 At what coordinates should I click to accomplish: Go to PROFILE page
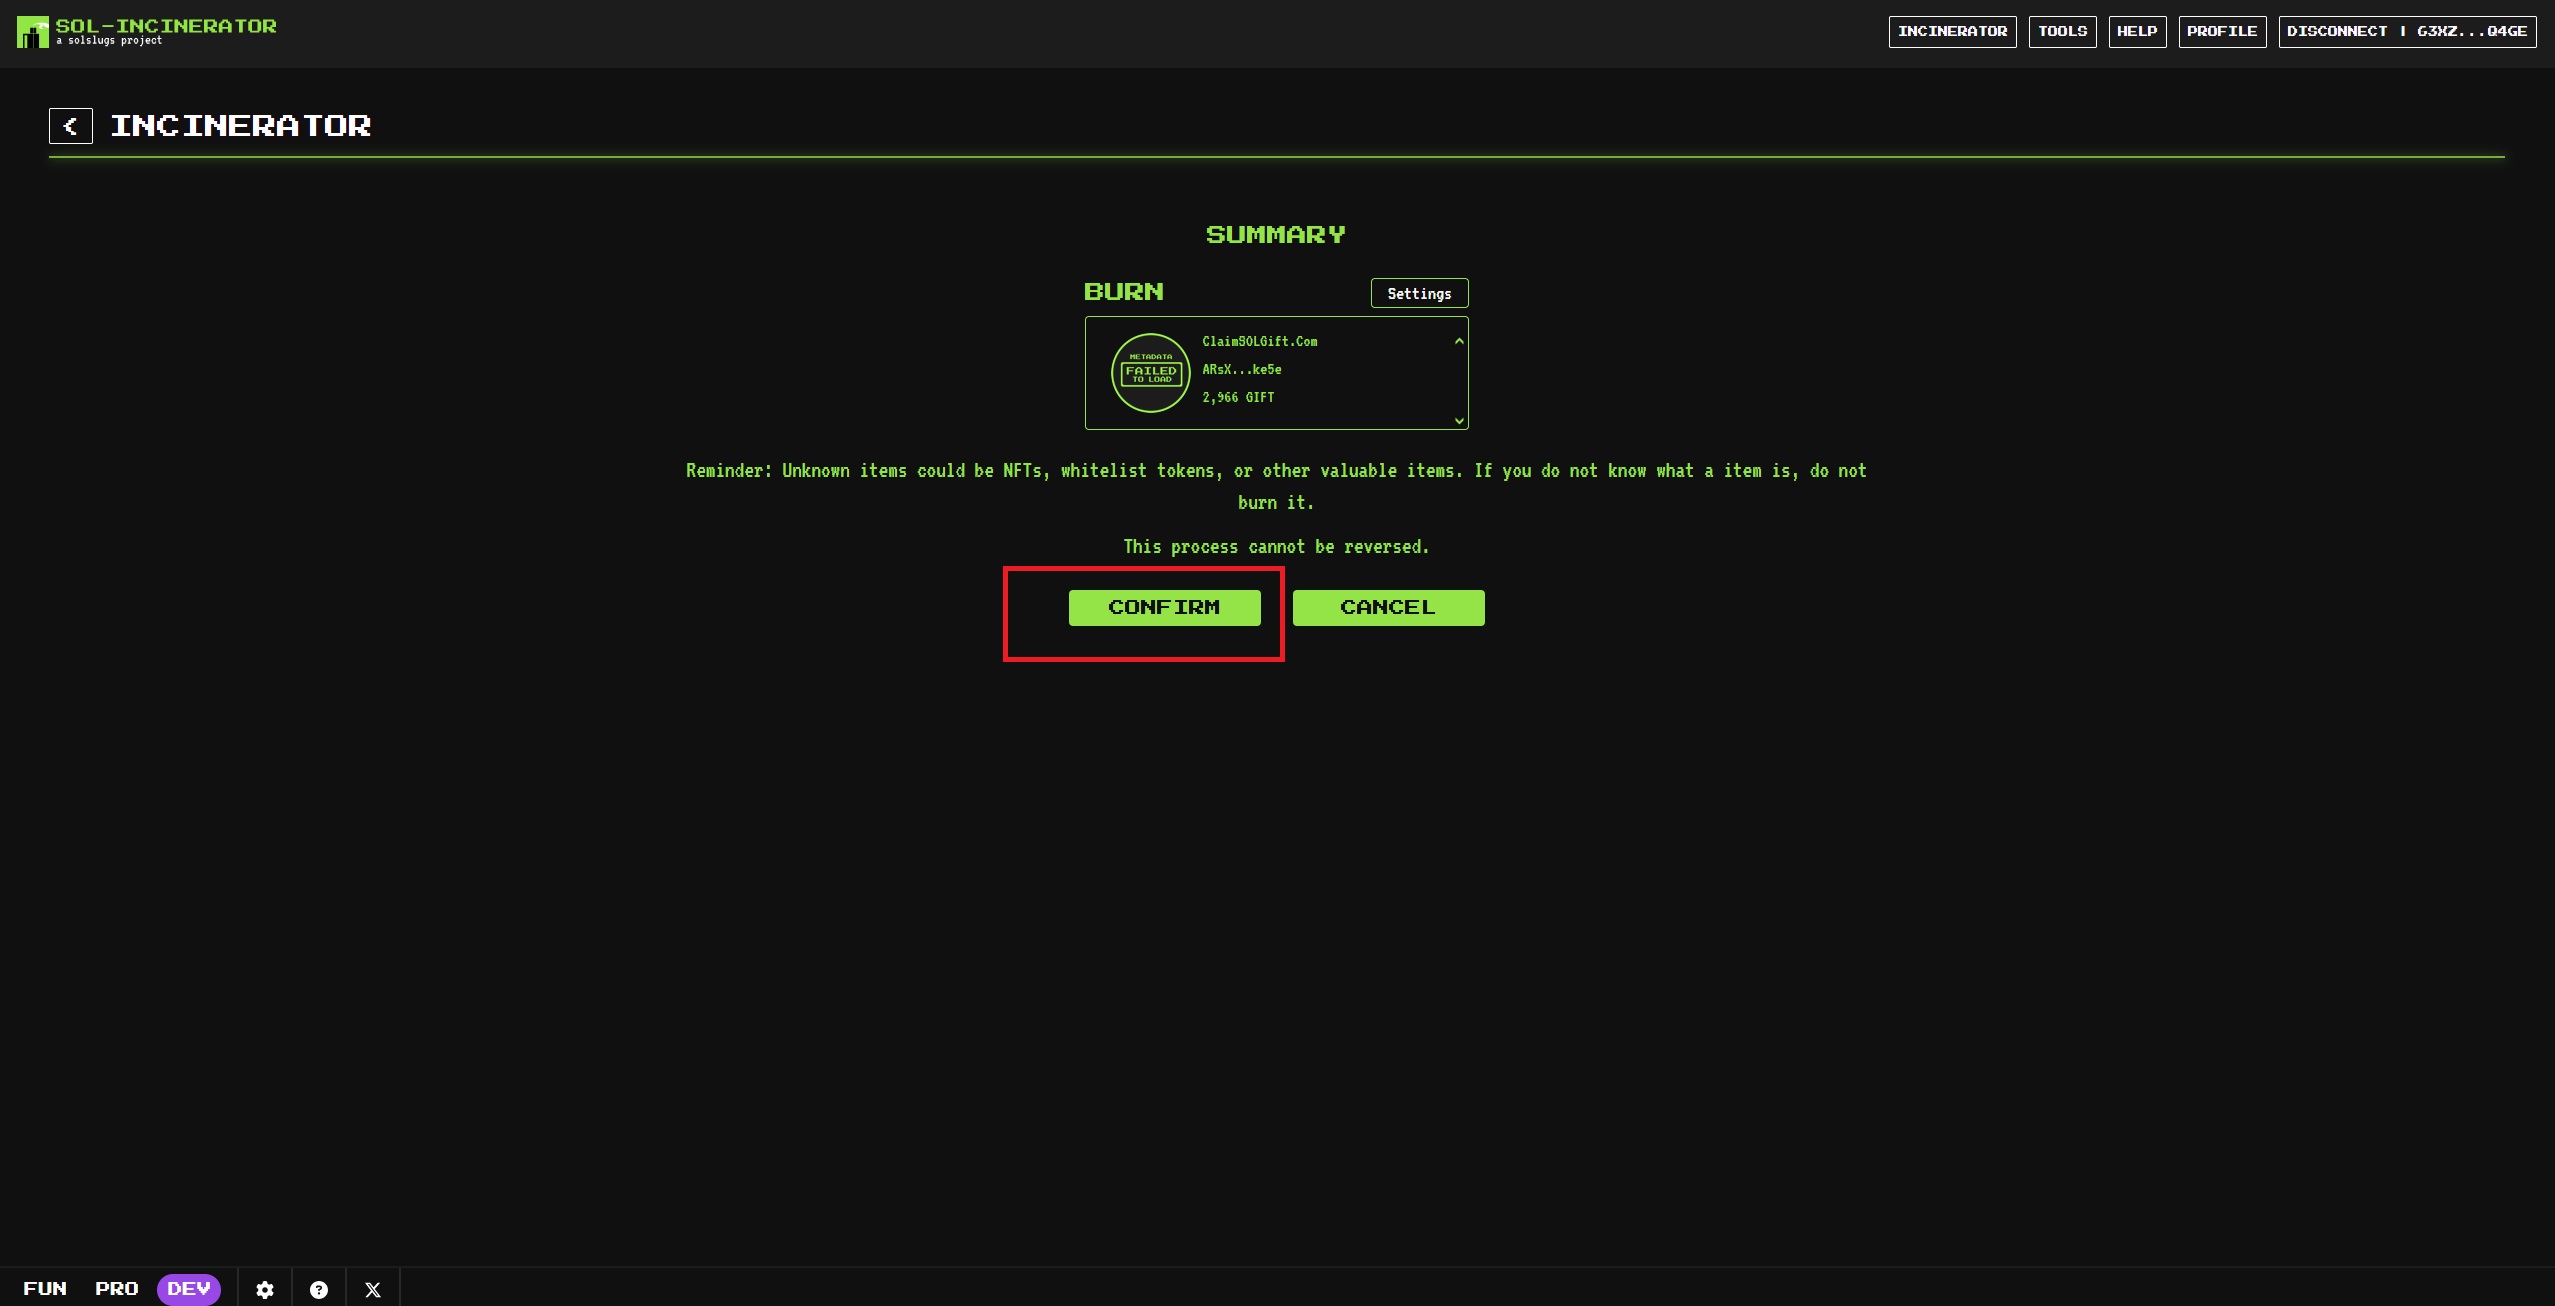(x=2222, y=31)
